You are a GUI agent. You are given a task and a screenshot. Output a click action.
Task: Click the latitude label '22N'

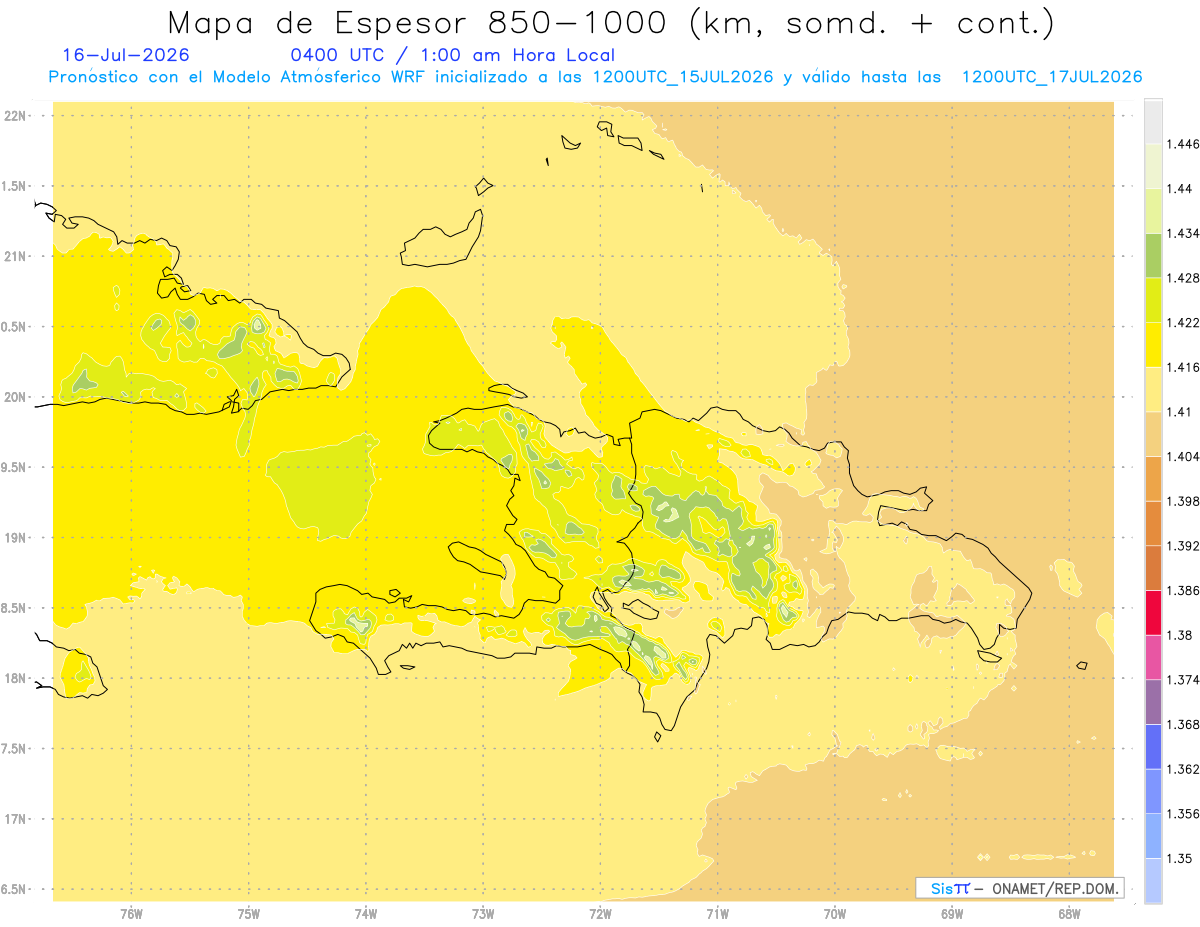14,115
